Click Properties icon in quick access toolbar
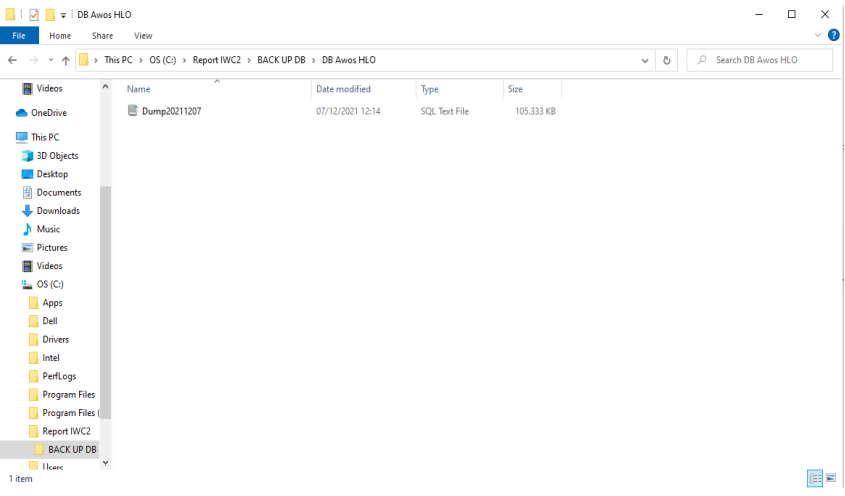The width and height of the screenshot is (845, 496). click(33, 15)
